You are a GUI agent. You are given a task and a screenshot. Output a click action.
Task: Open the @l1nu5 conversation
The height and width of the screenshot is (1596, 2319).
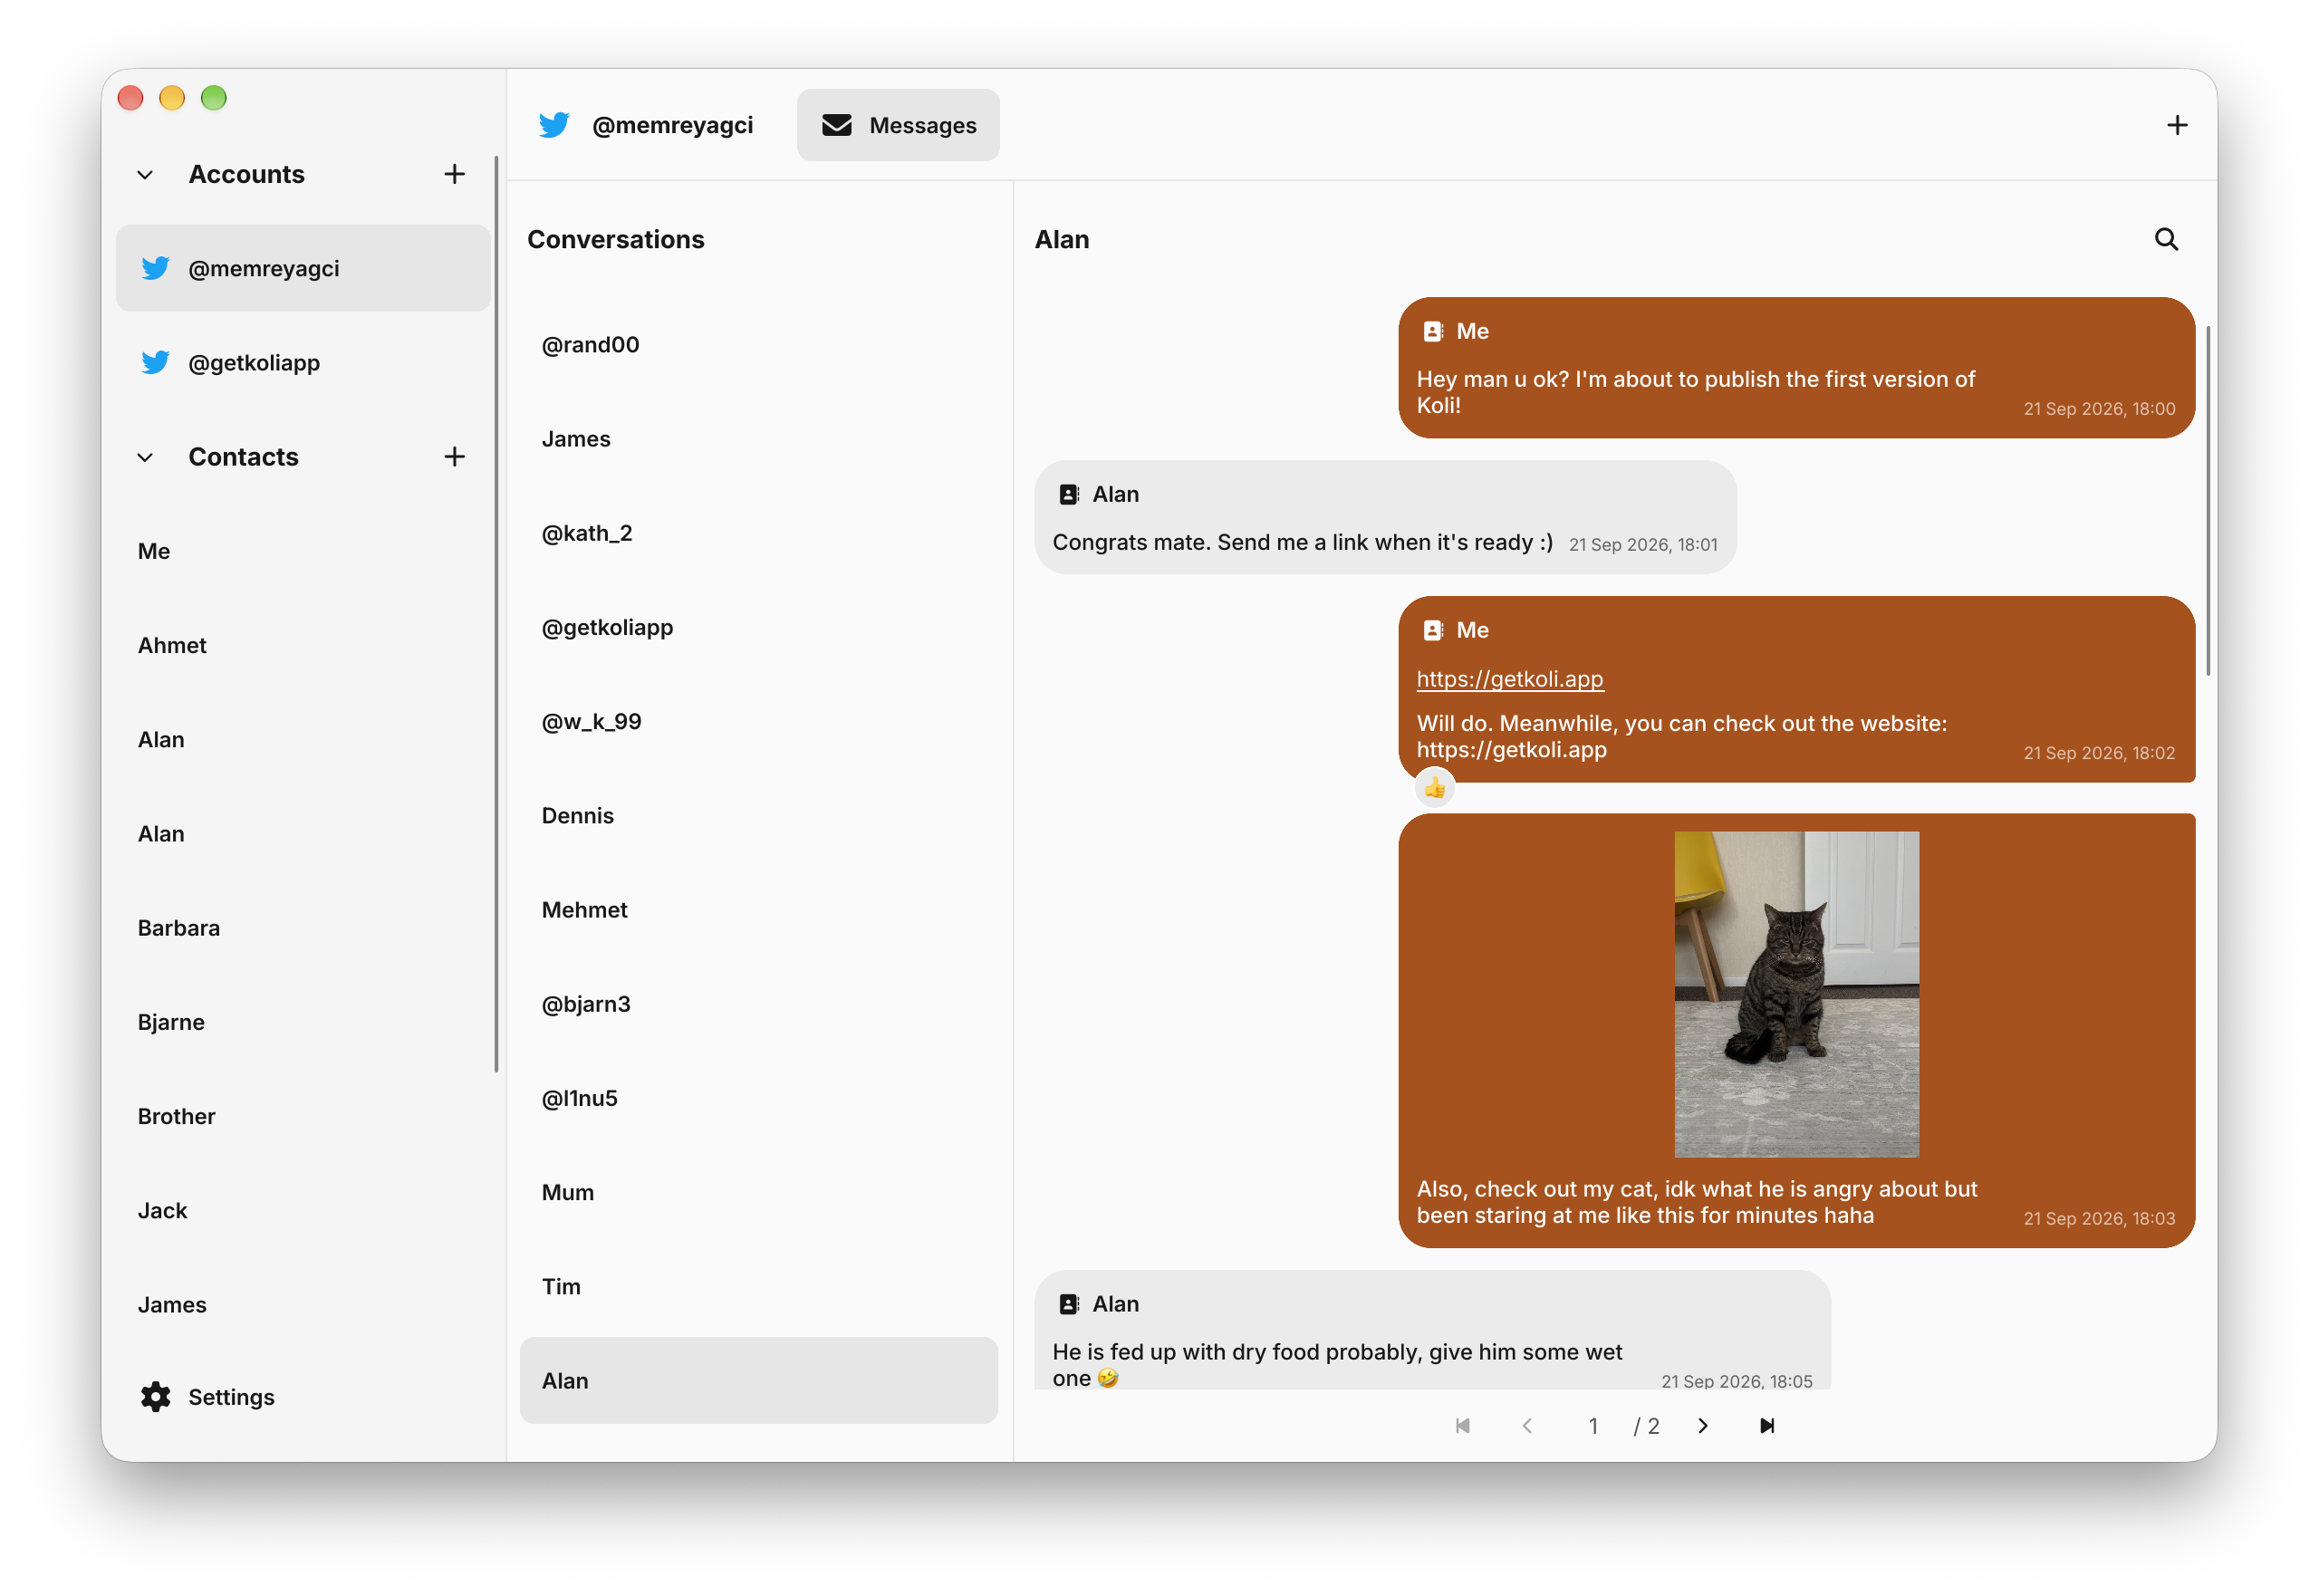[x=759, y=1098]
